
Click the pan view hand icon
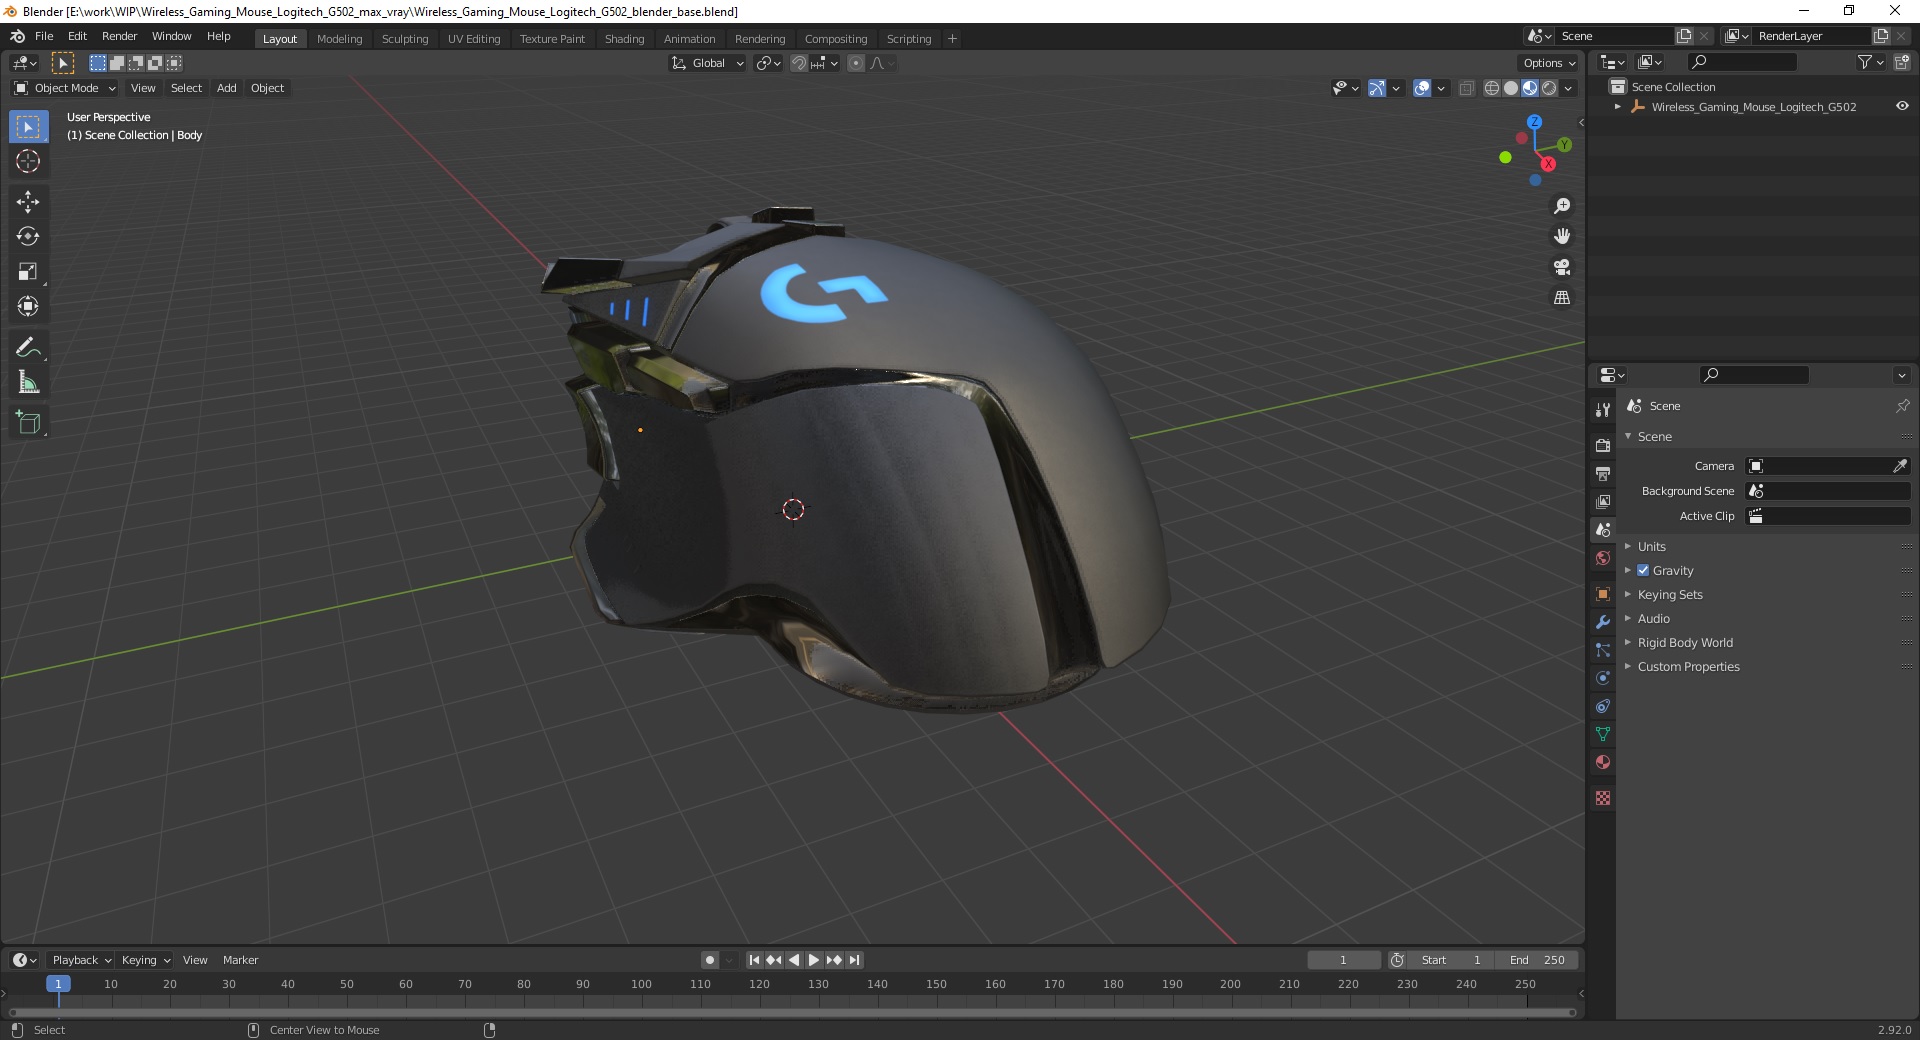click(1562, 237)
